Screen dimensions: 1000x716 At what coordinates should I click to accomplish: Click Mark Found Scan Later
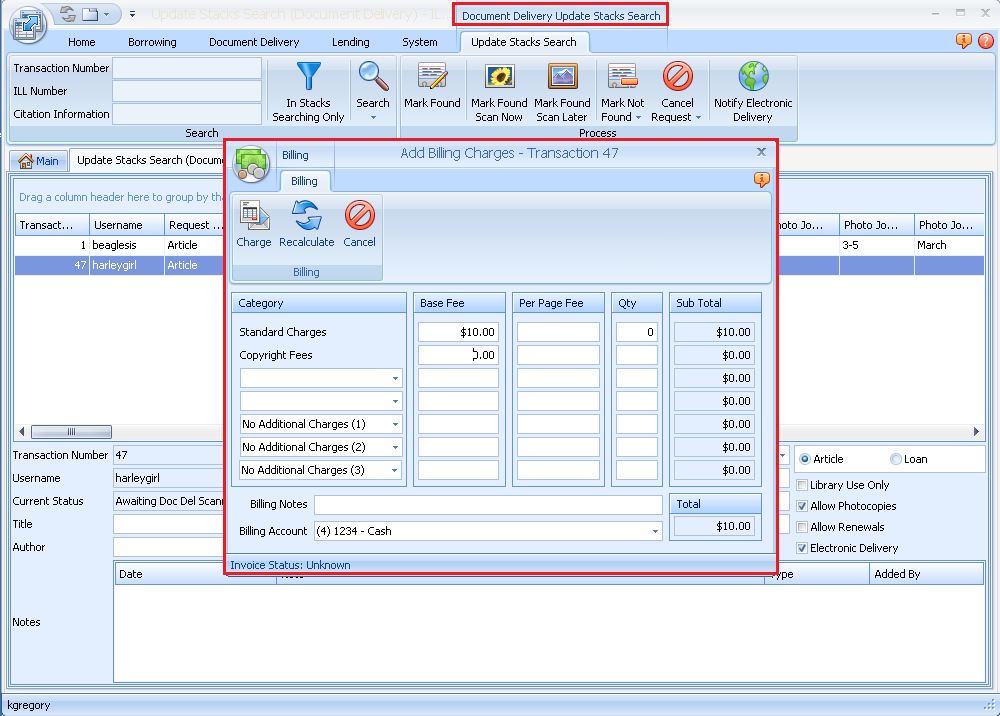[x=562, y=90]
